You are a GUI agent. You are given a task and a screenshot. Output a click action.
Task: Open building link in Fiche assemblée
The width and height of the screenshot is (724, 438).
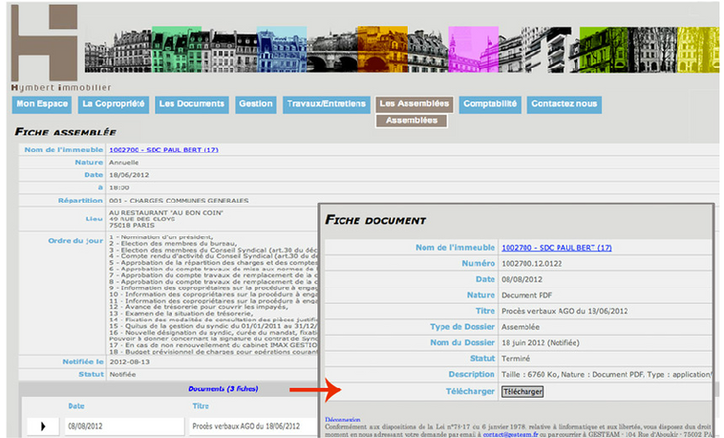(x=164, y=150)
